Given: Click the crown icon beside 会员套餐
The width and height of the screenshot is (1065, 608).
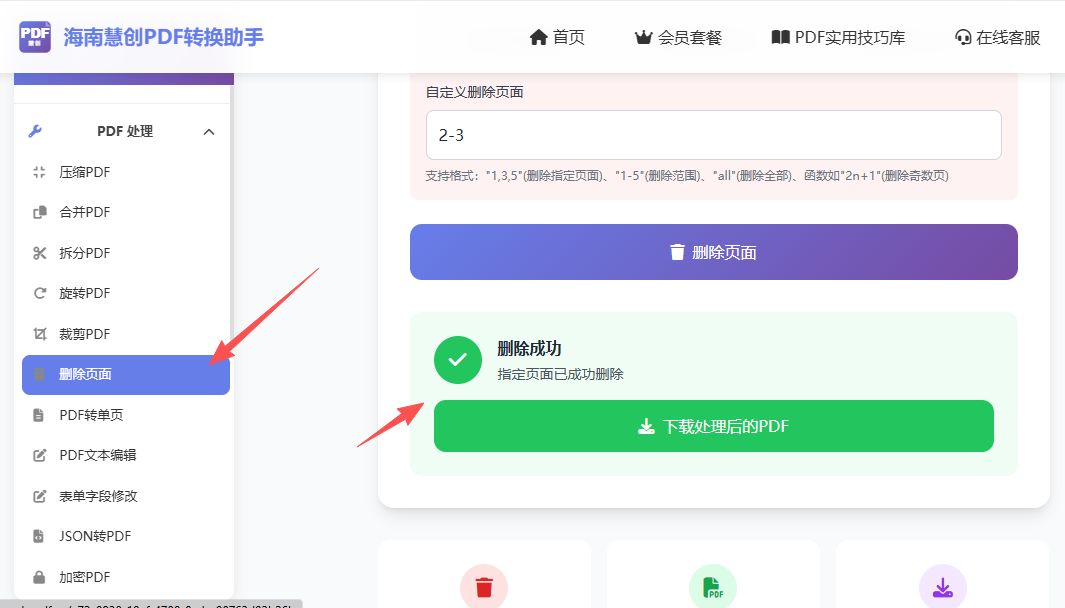Looking at the screenshot, I should [x=643, y=37].
